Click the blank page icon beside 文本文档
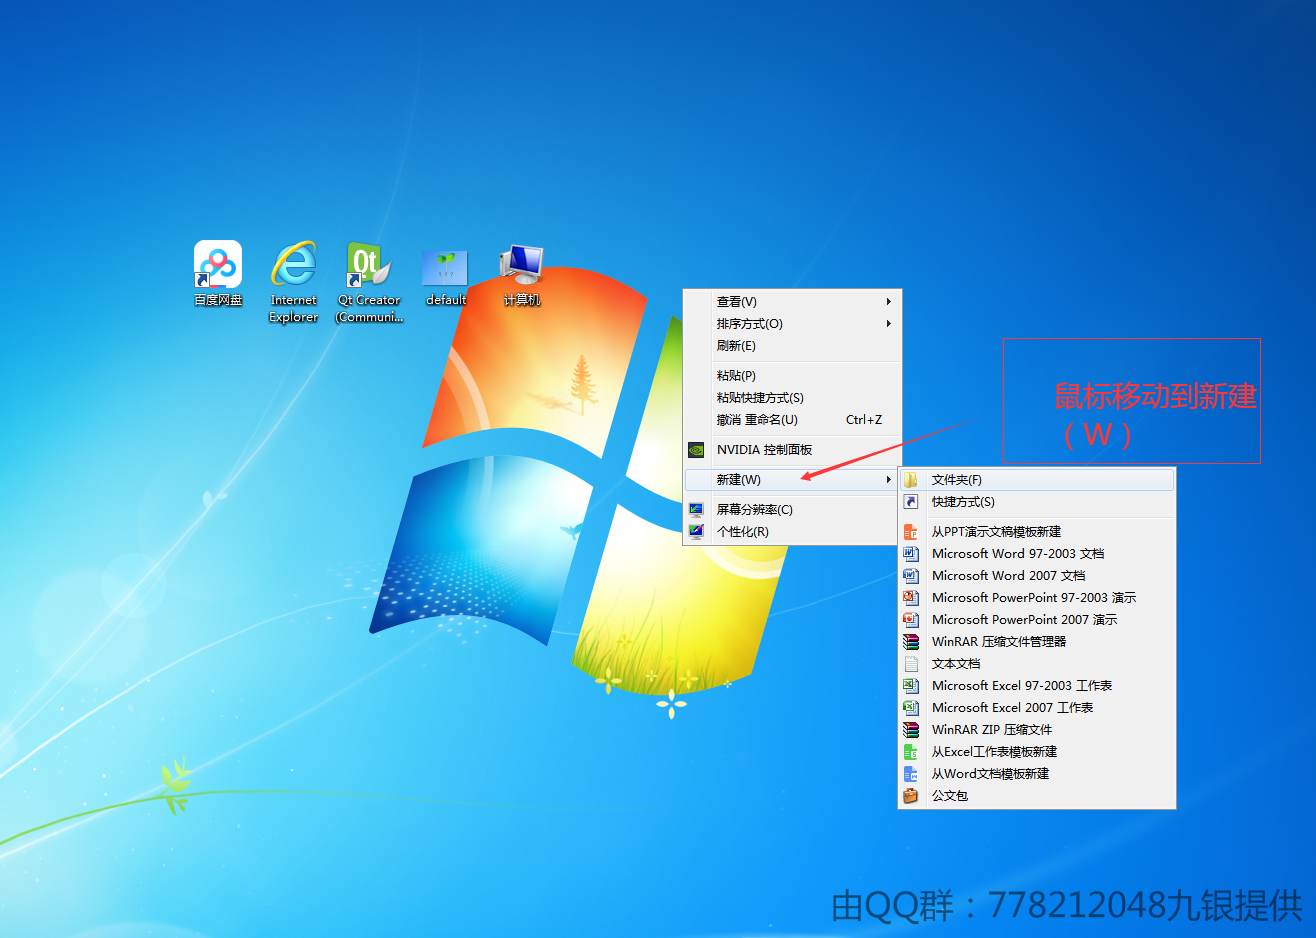The height and width of the screenshot is (938, 1316). click(x=911, y=664)
